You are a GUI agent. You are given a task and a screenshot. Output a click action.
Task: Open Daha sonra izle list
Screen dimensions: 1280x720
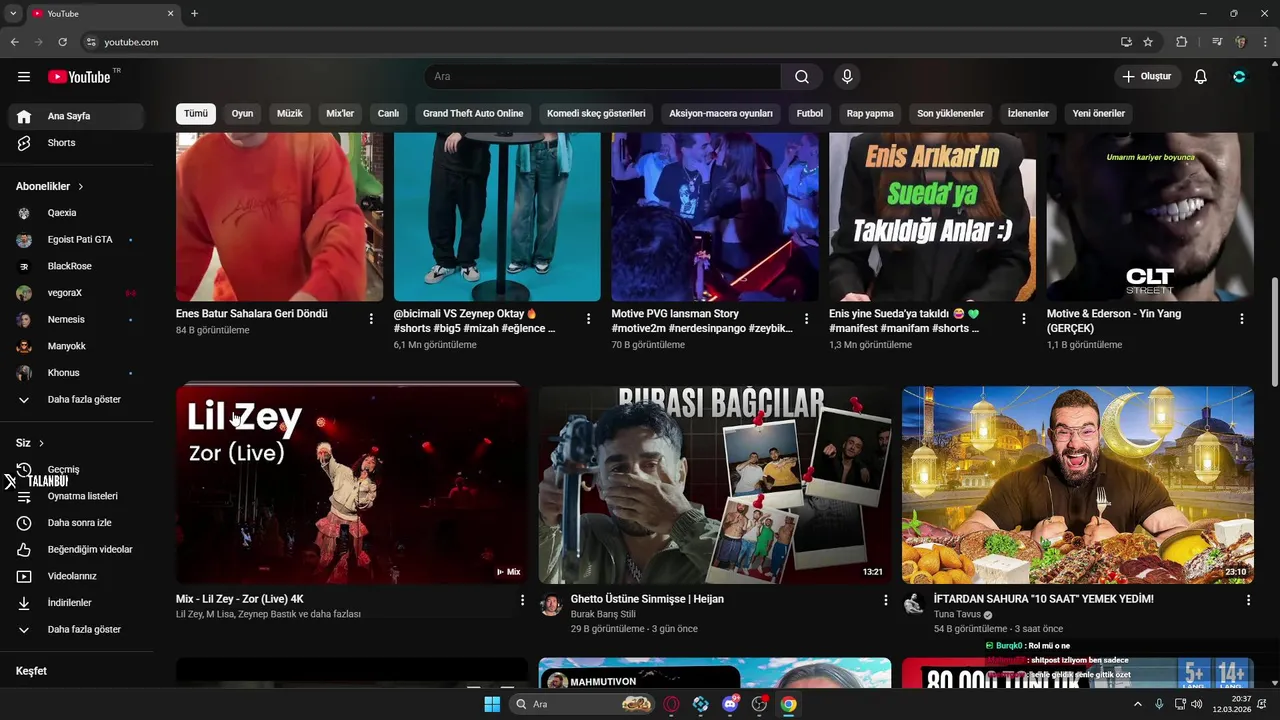point(77,523)
